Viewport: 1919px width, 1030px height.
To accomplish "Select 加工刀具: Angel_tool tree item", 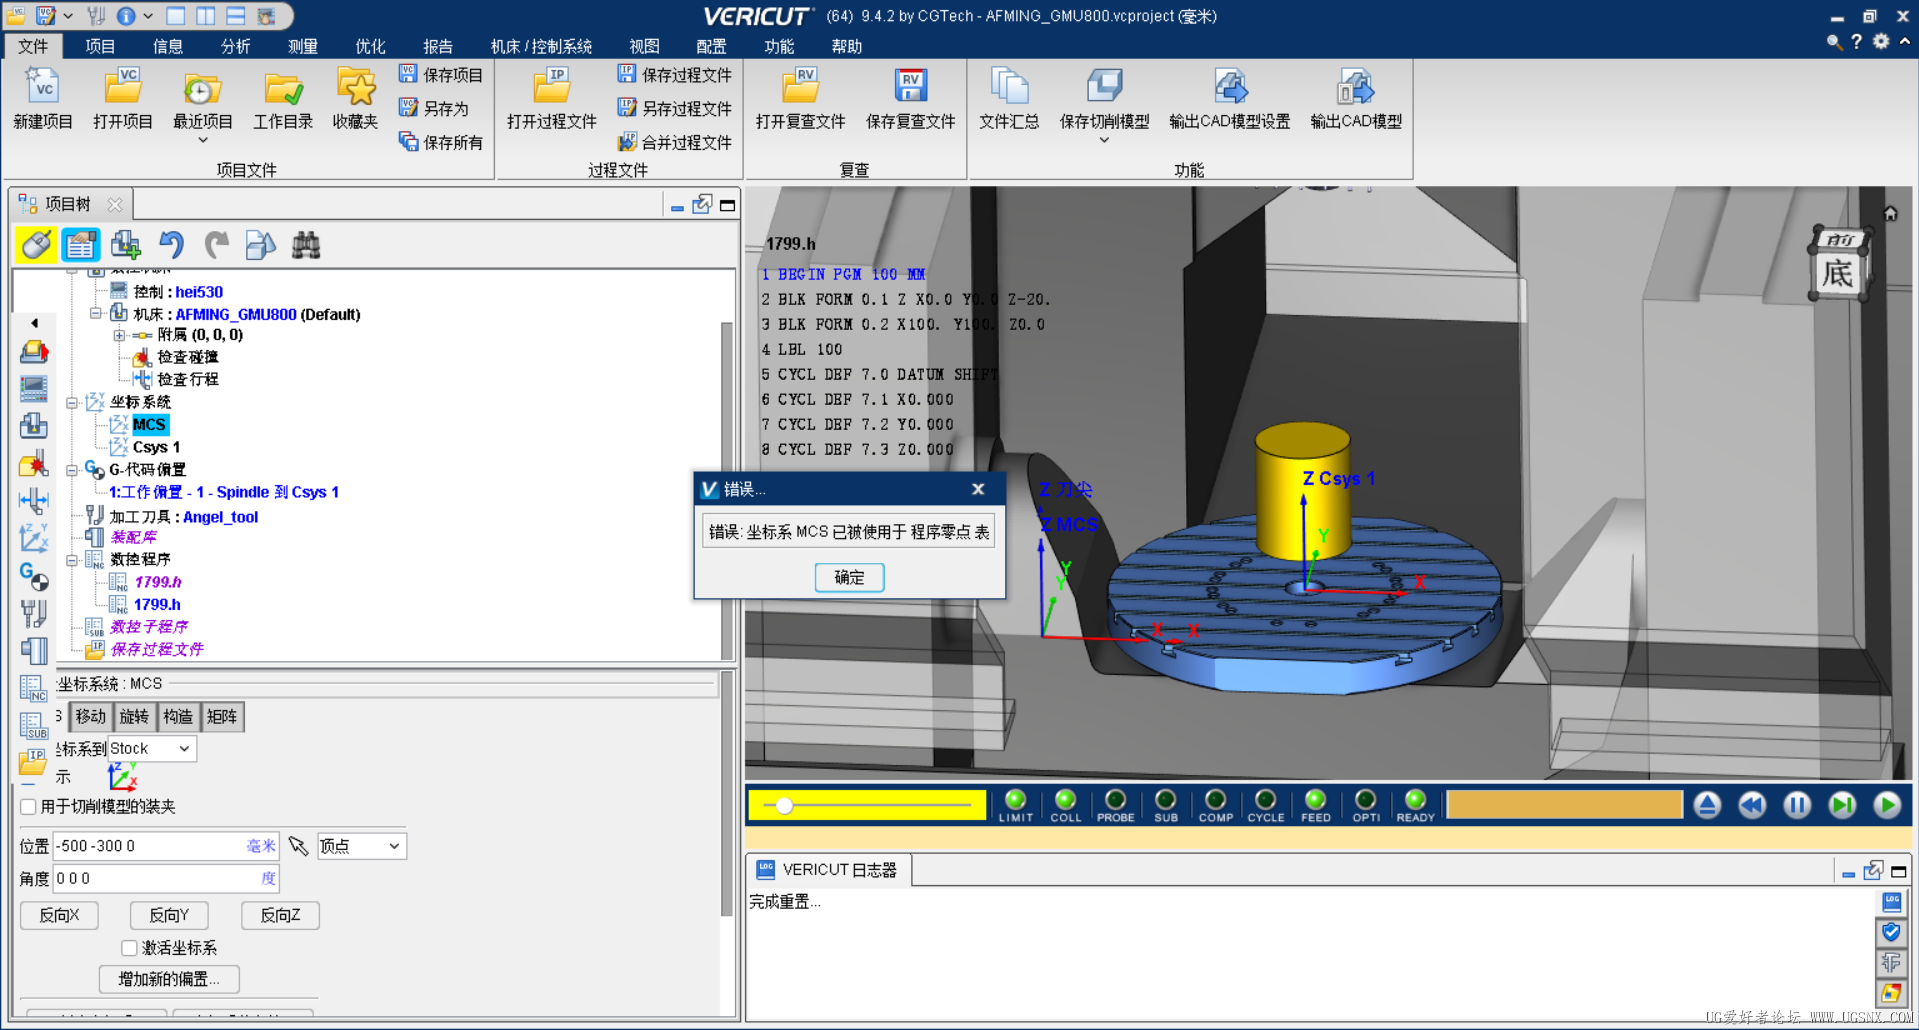I will [x=184, y=517].
